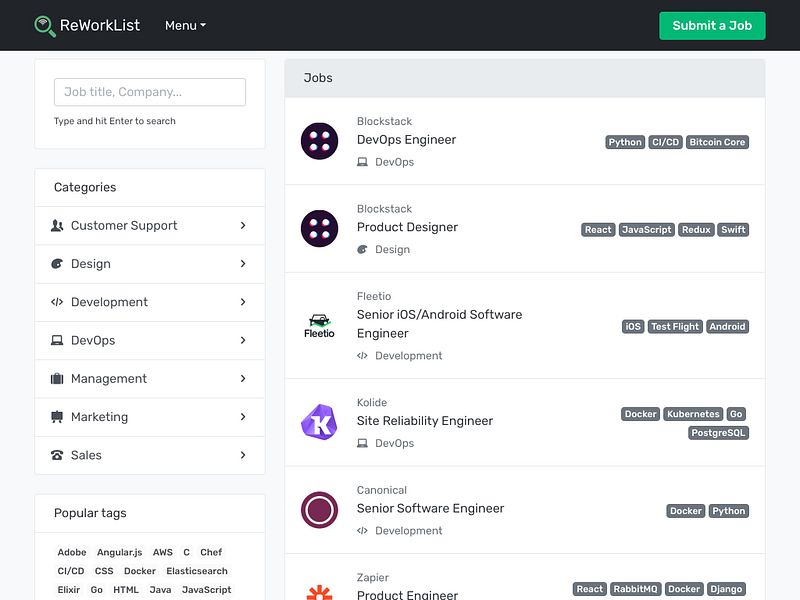The height and width of the screenshot is (600, 800).
Task: Focus the Job title, Company search field
Action: click(x=150, y=92)
